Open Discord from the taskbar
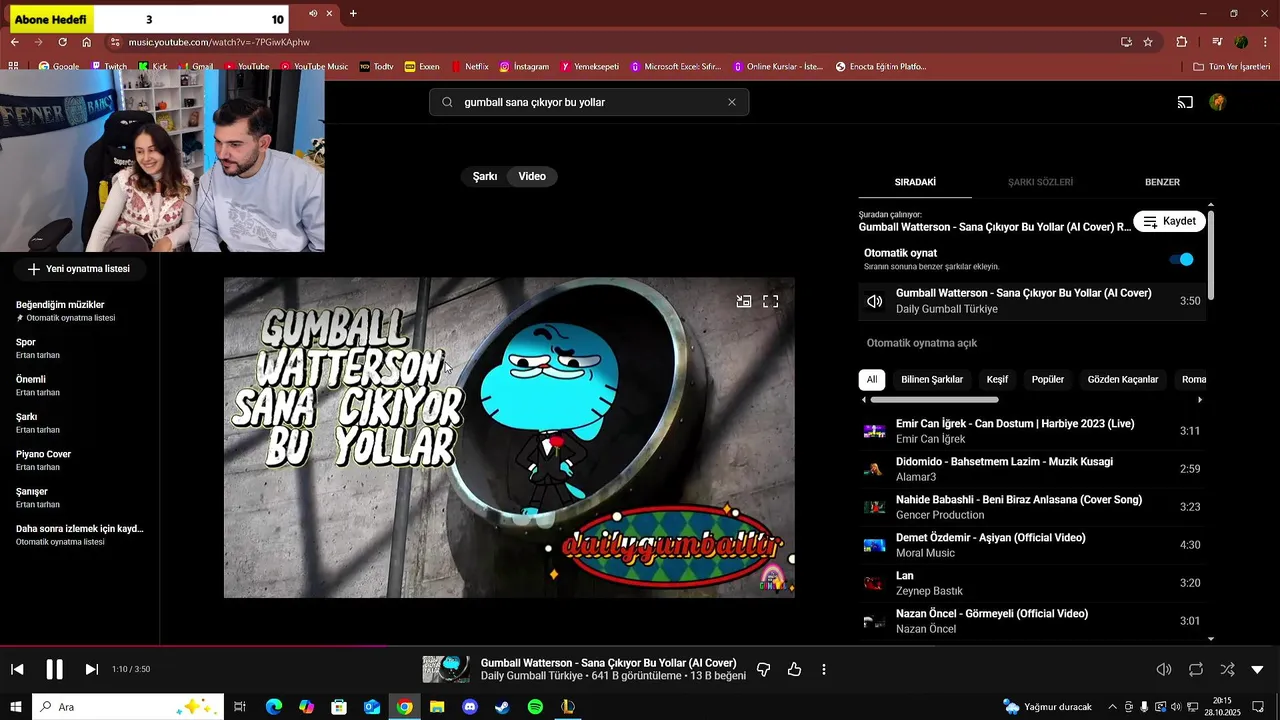The width and height of the screenshot is (1280, 720). point(470,707)
